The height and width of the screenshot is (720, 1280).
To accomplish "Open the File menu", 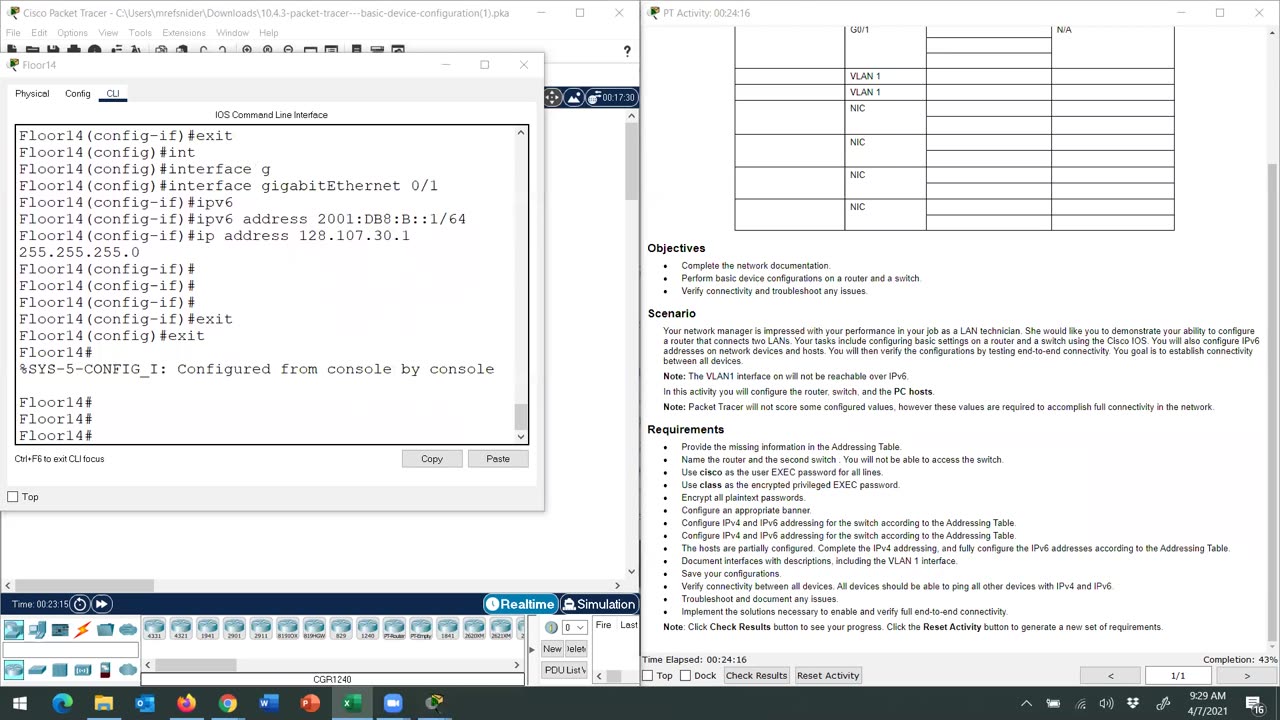I will tap(13, 33).
